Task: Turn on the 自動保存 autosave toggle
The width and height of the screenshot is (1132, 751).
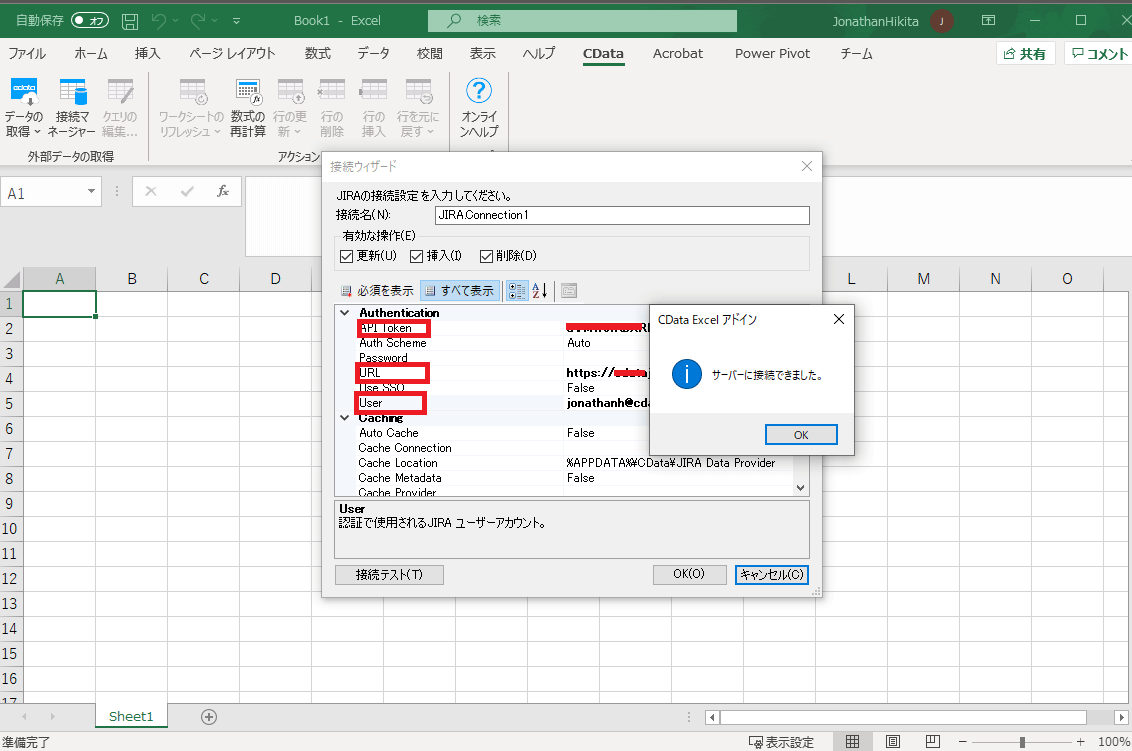Action: pos(90,20)
